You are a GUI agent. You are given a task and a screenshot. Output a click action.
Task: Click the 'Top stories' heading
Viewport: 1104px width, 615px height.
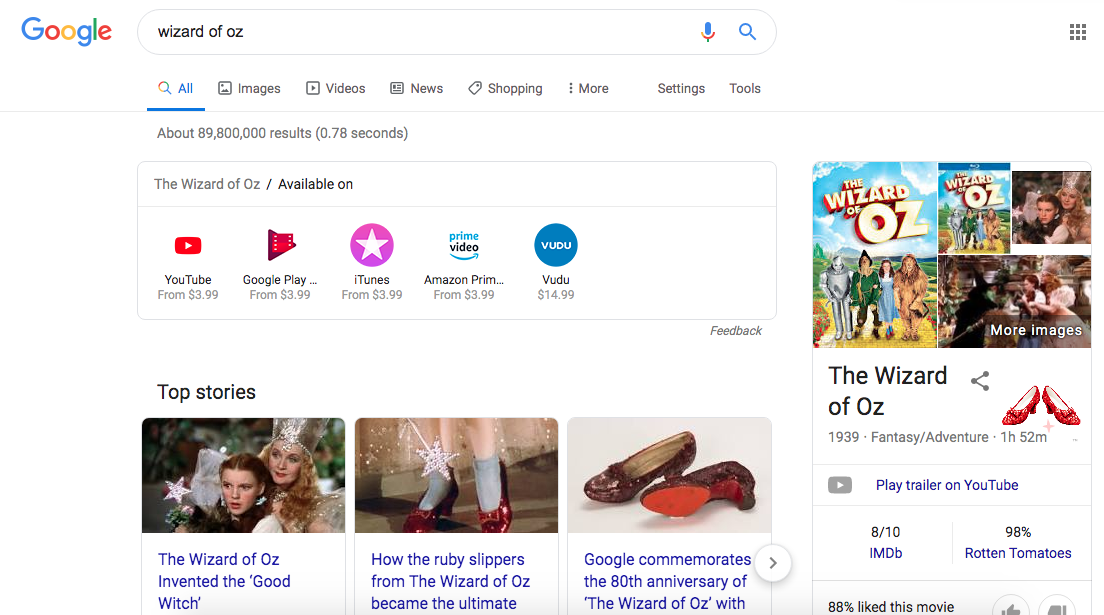point(206,392)
